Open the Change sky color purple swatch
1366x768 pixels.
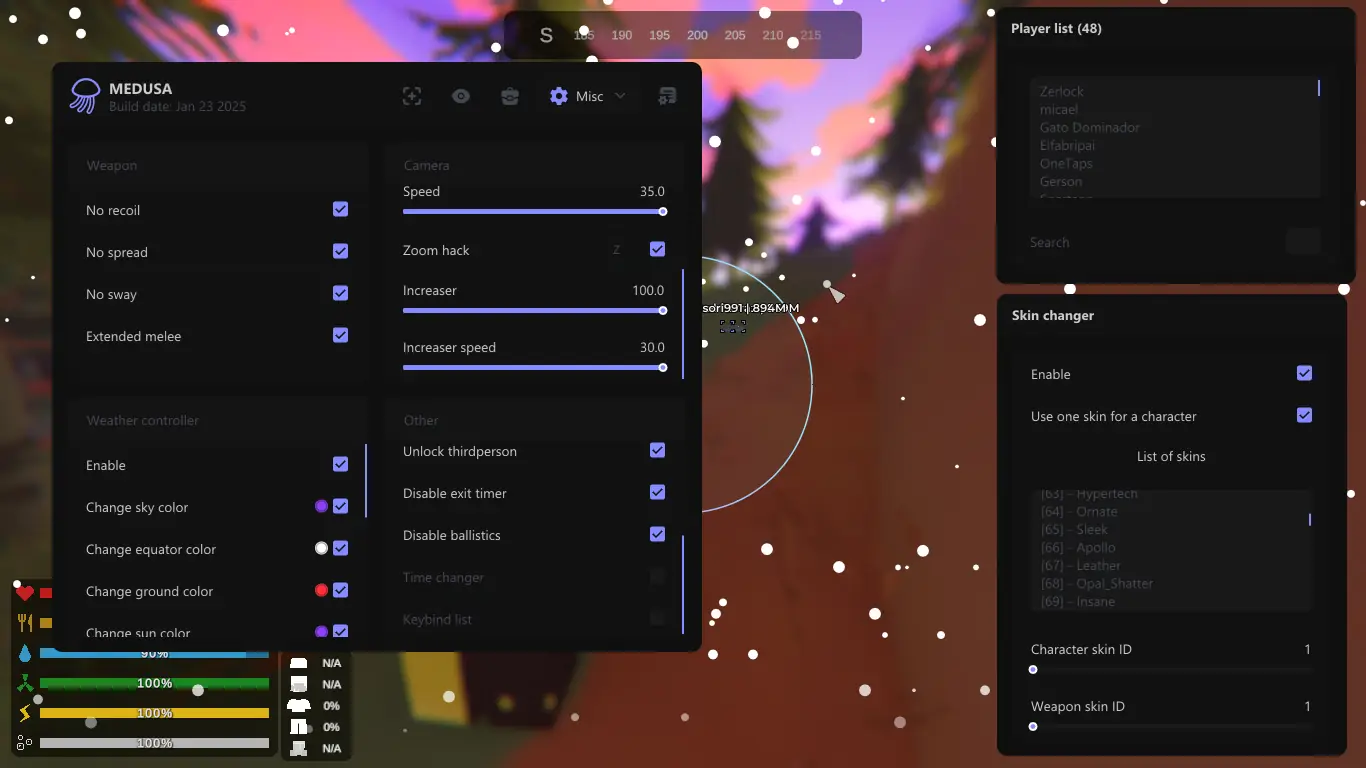321,506
